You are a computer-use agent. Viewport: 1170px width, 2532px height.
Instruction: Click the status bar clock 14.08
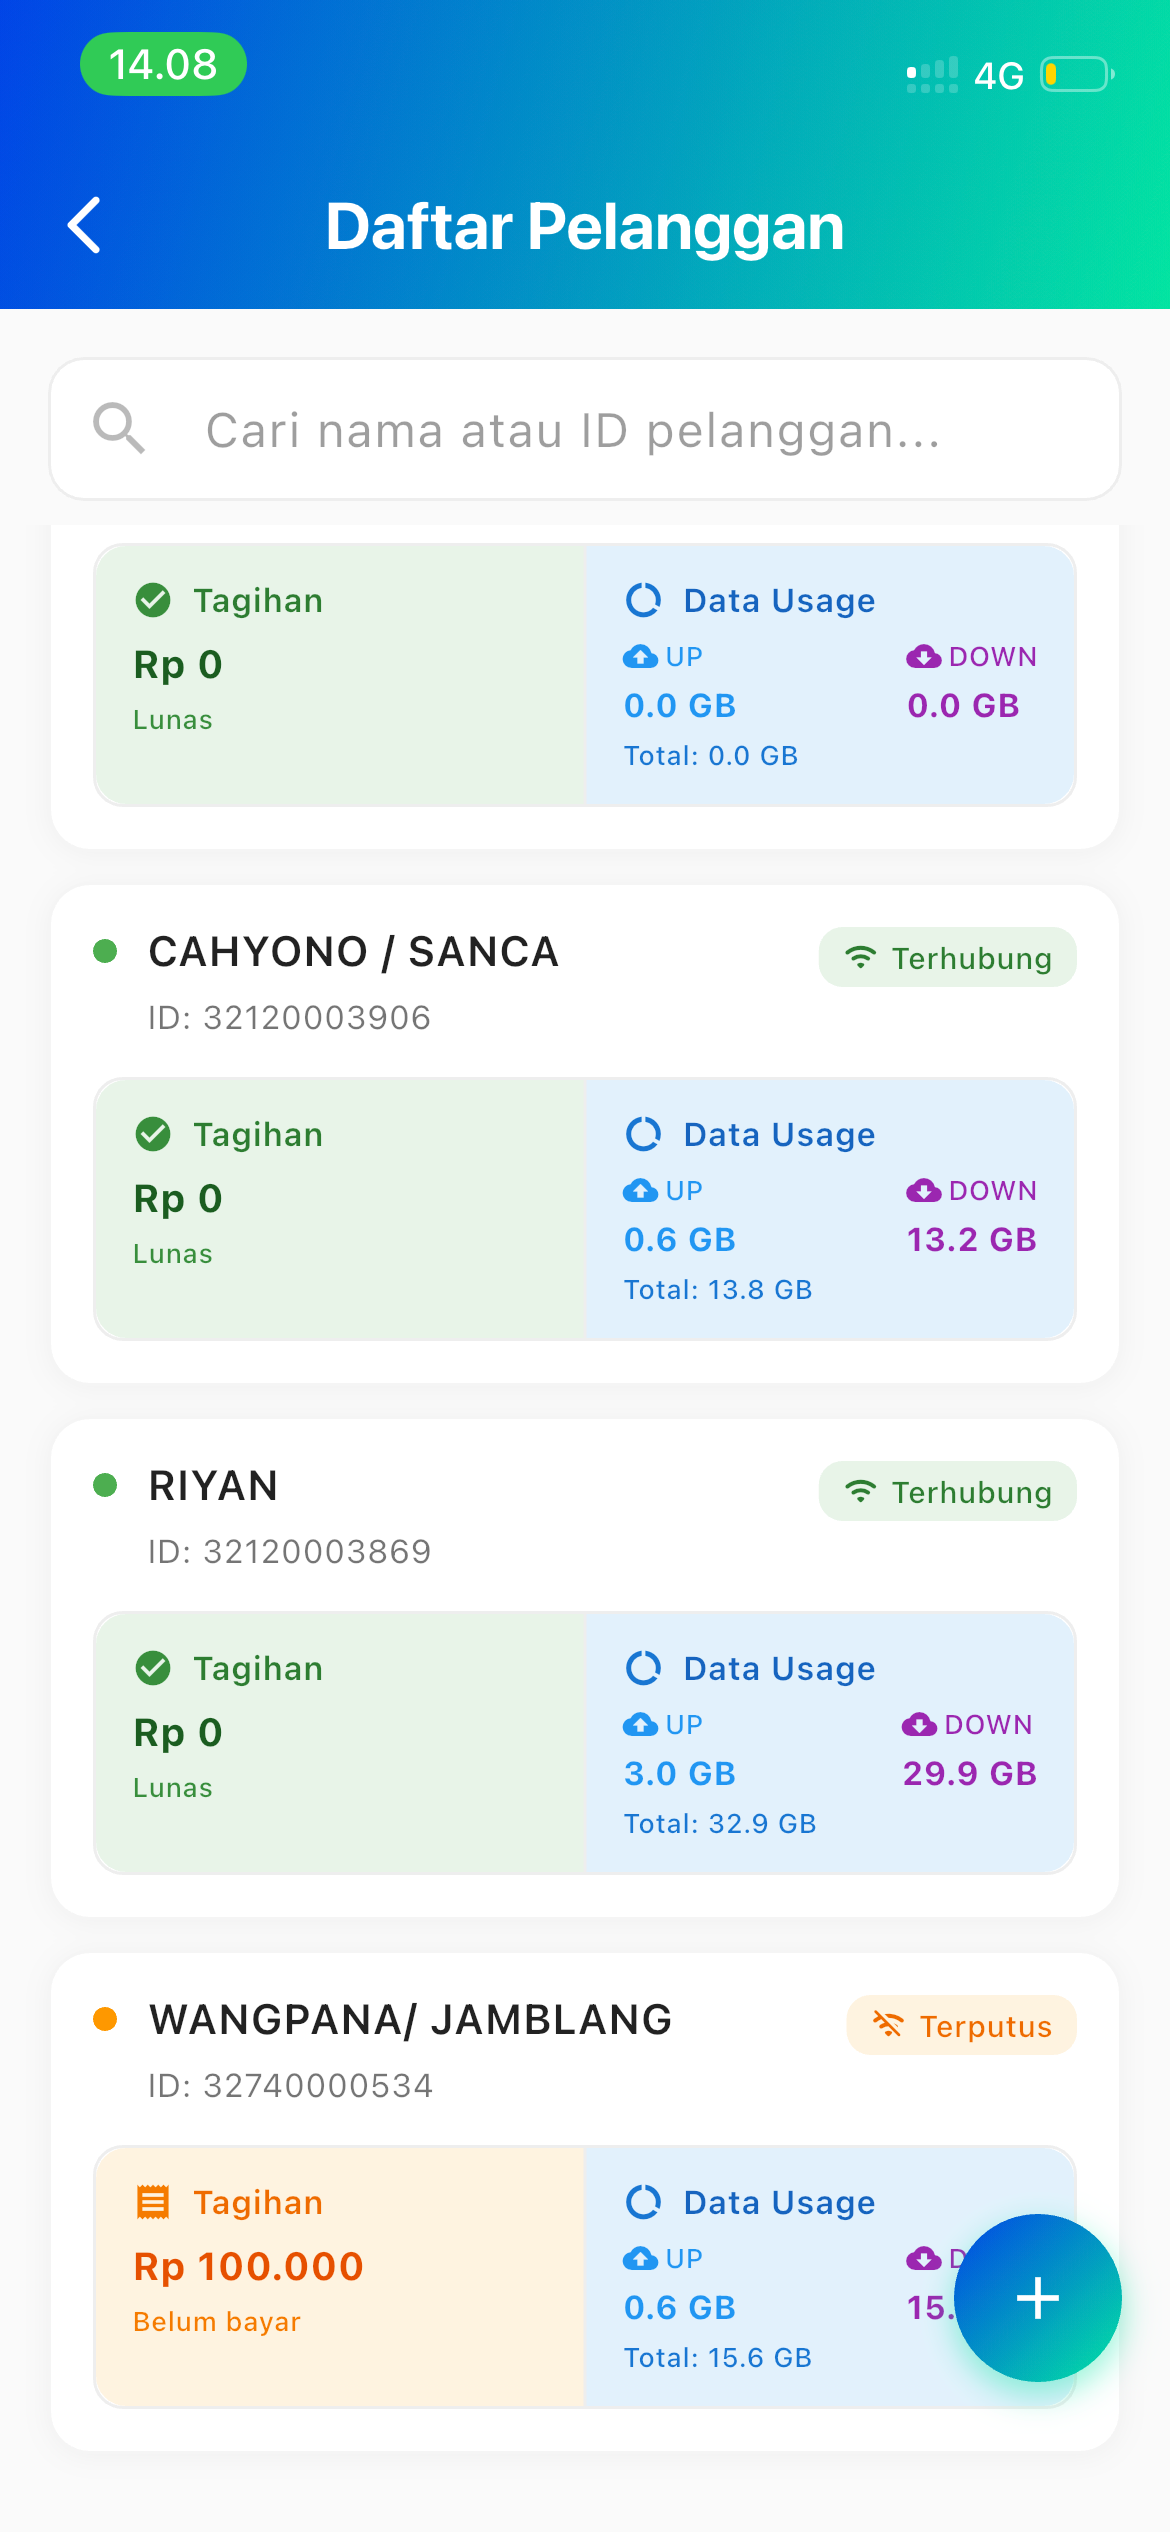[x=163, y=64]
